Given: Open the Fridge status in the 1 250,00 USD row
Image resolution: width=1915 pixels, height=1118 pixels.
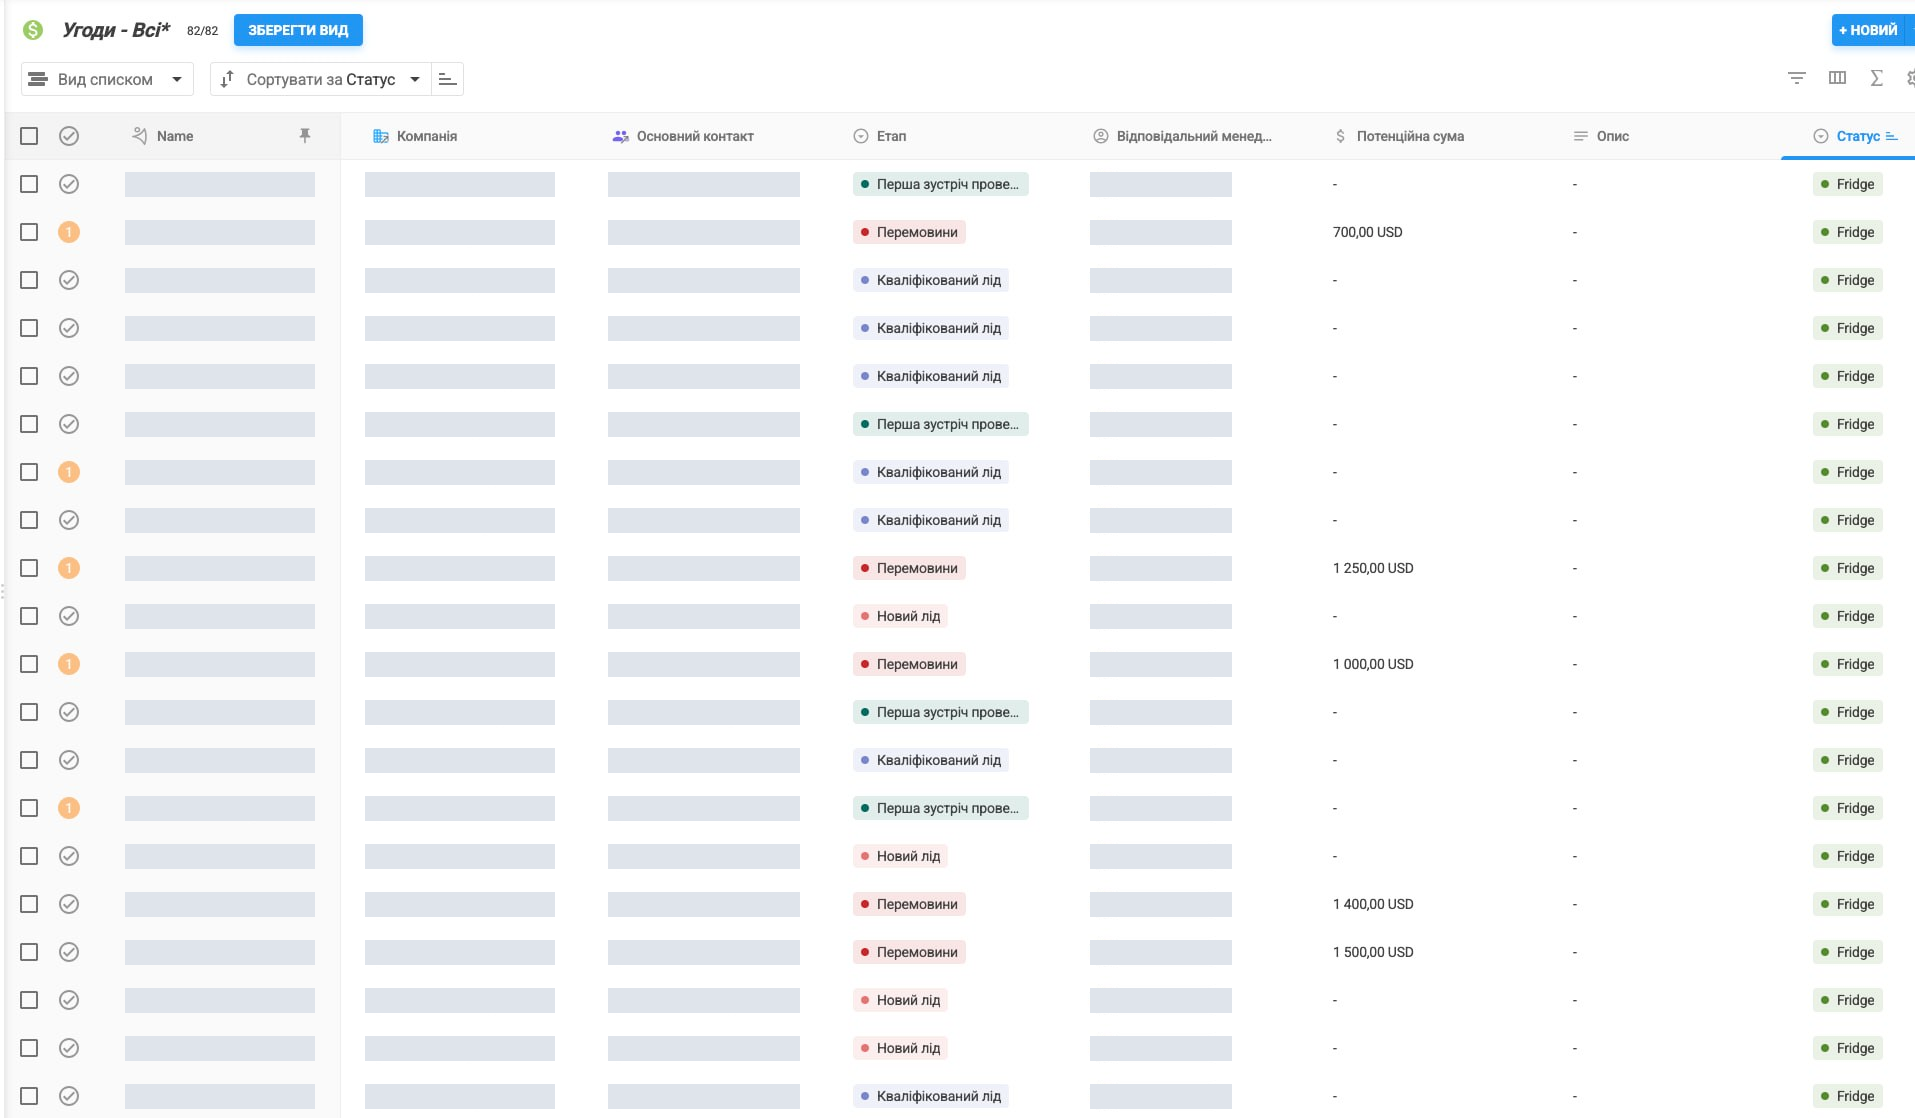Looking at the screenshot, I should [1847, 568].
